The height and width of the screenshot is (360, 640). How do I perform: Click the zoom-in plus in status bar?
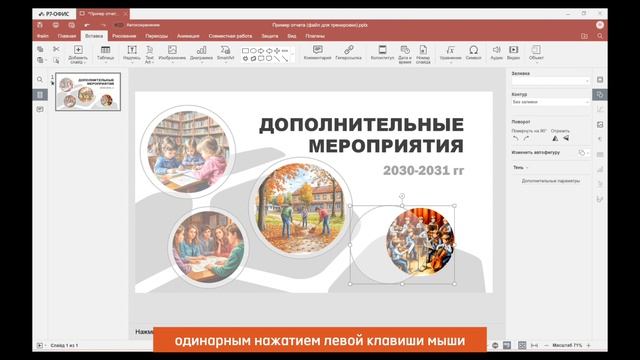(x=589, y=345)
